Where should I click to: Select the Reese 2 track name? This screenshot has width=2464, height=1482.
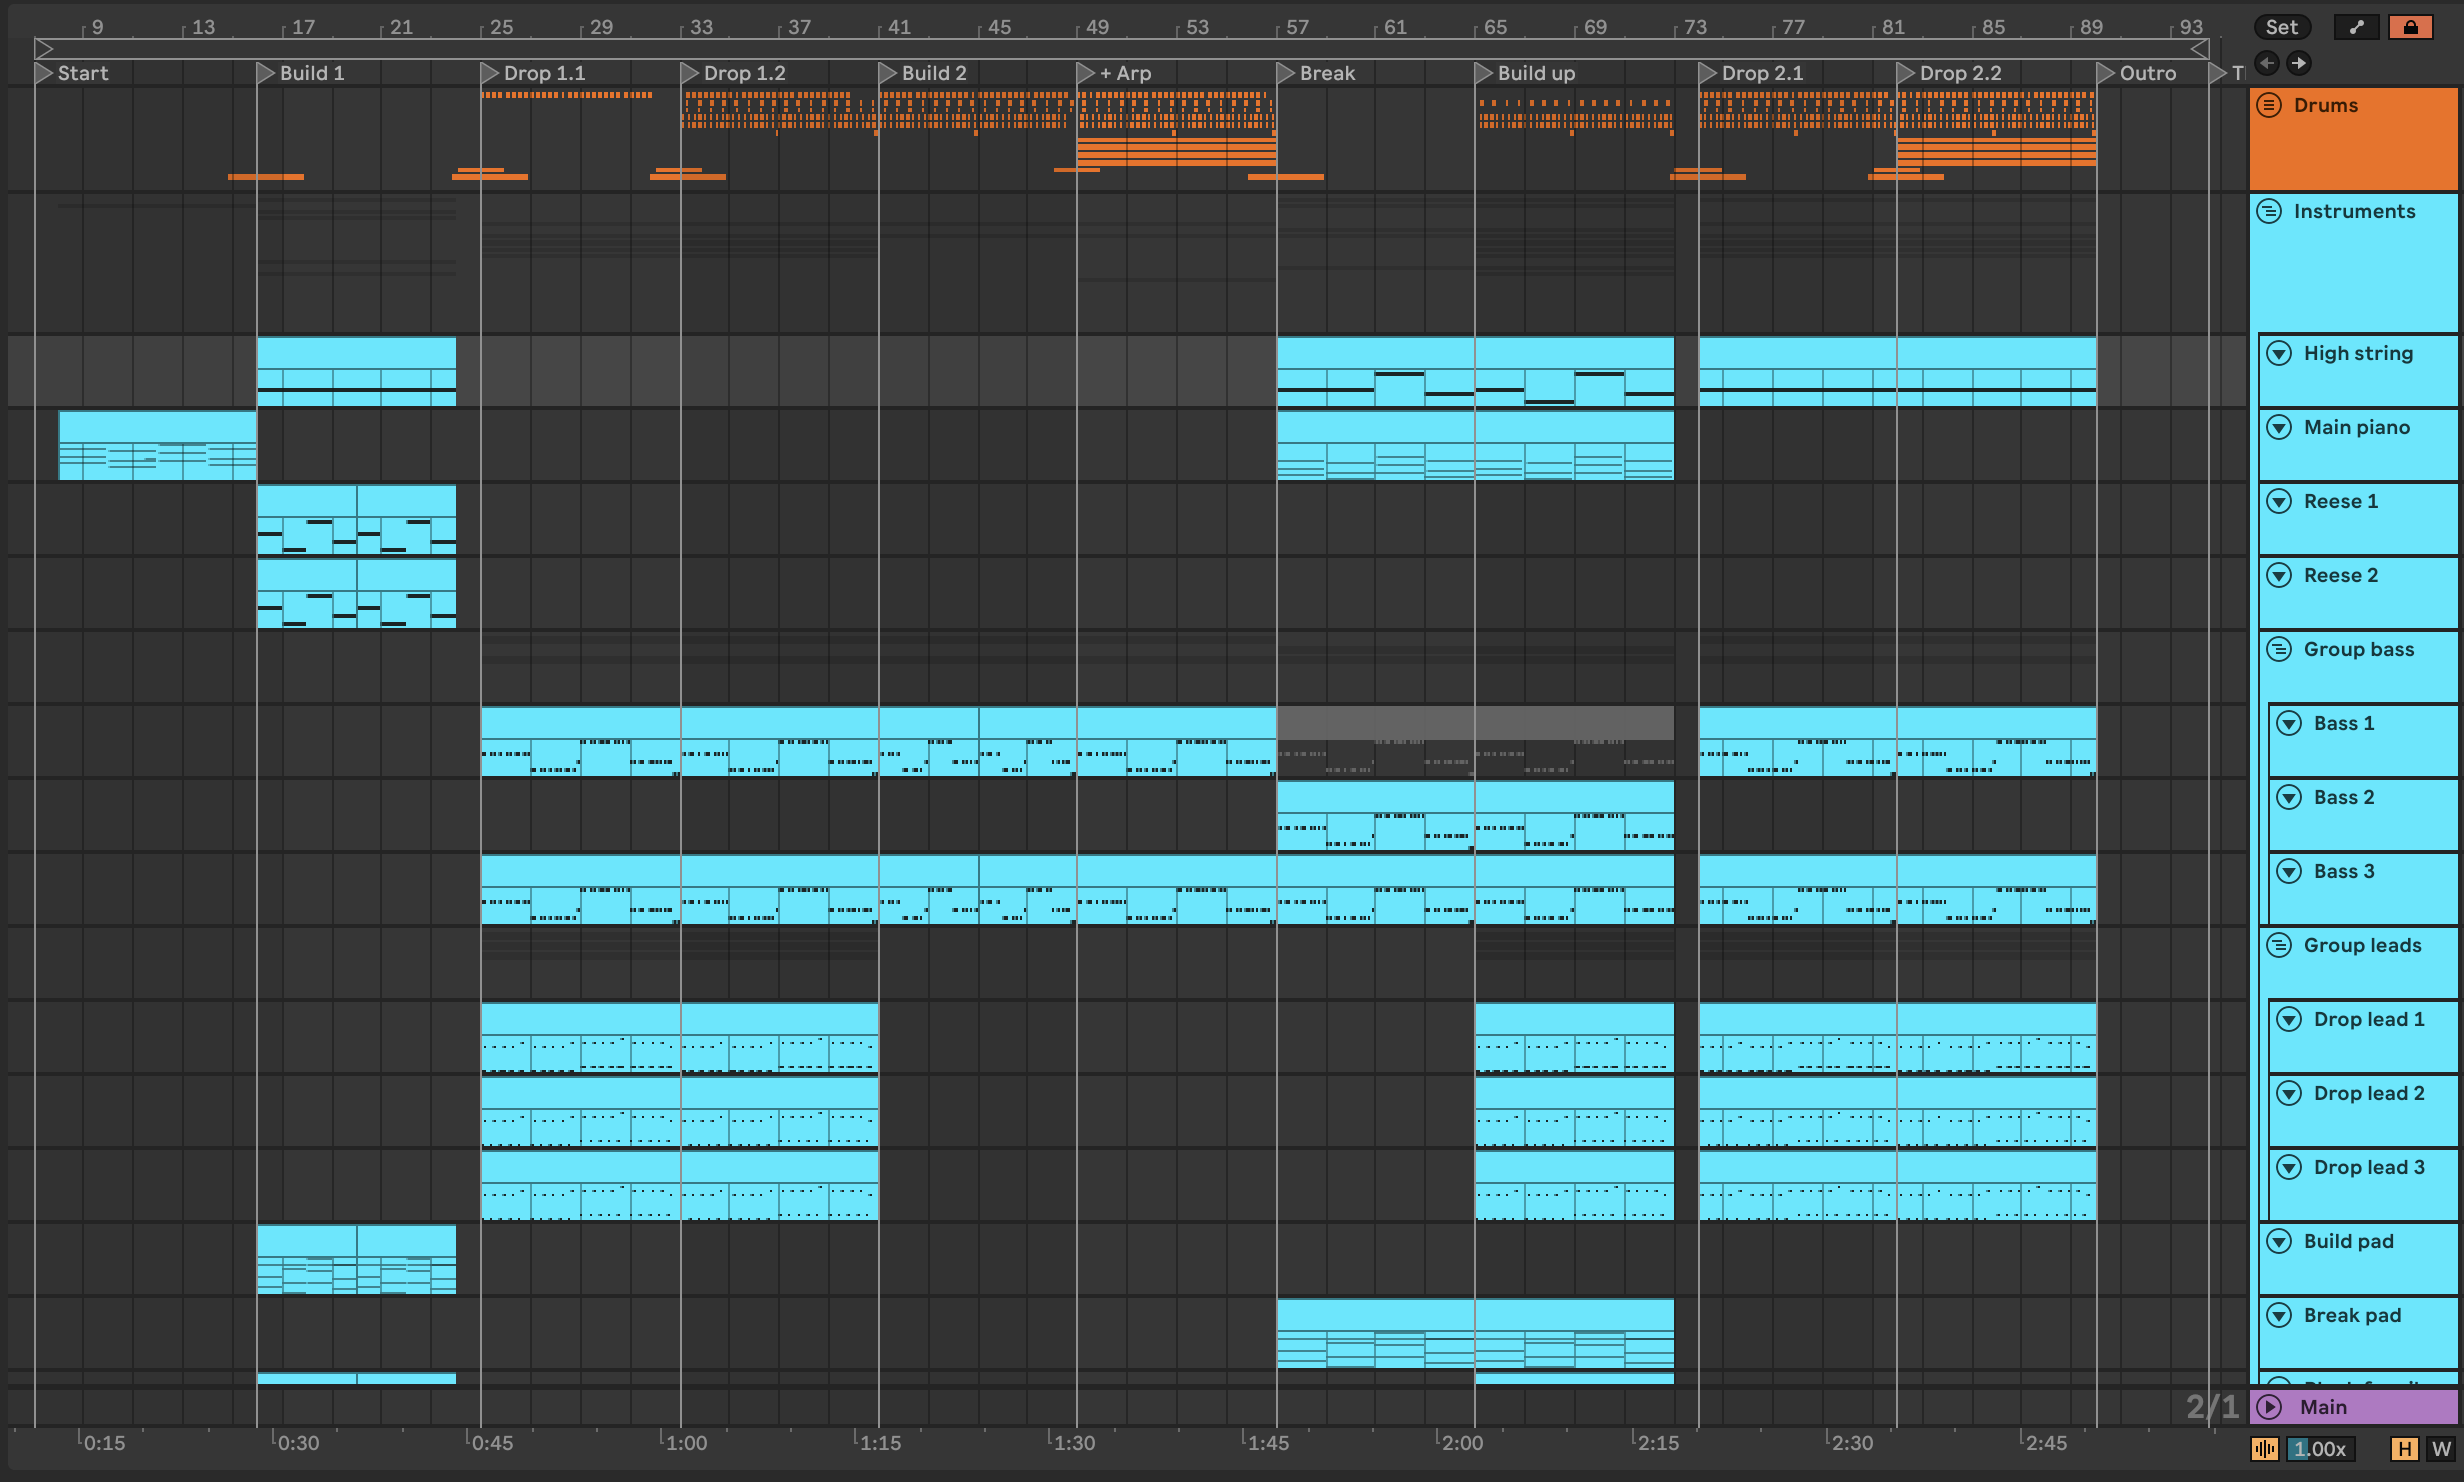click(x=2340, y=575)
